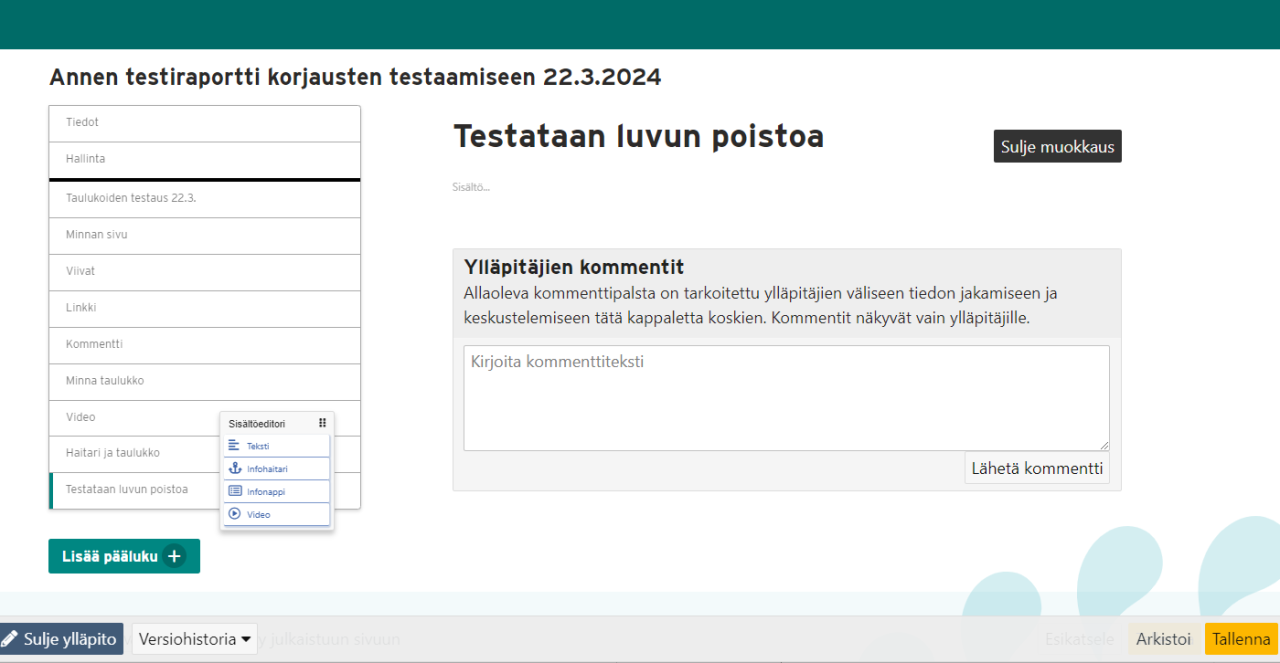Click the plus icon on Lisää pääluku
This screenshot has width=1280, height=663.
click(x=175, y=556)
